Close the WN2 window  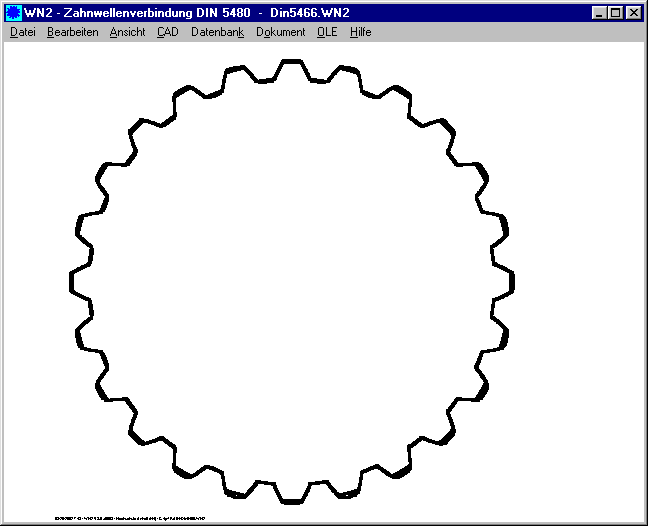[632, 13]
